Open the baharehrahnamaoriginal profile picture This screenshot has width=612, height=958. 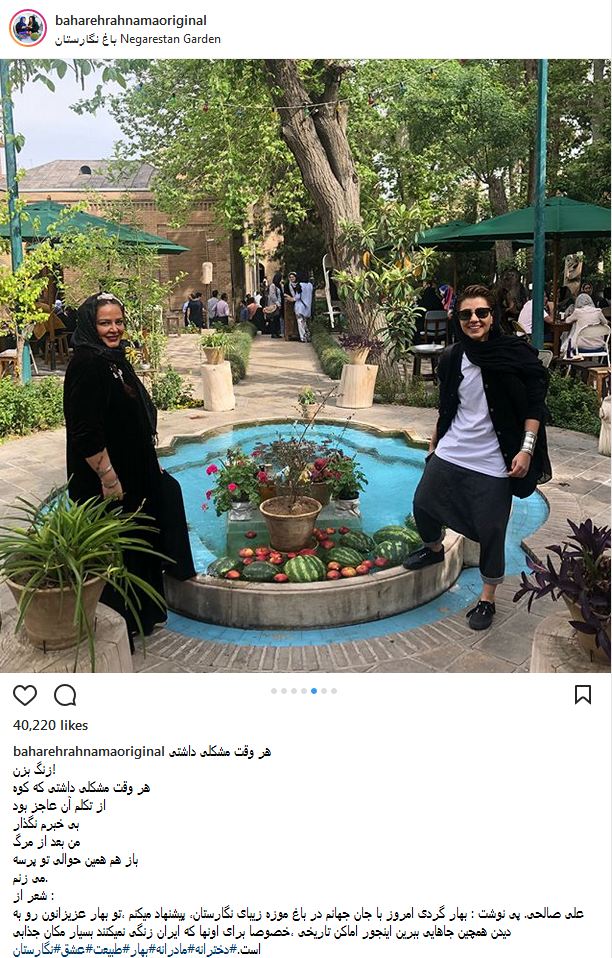point(27,28)
